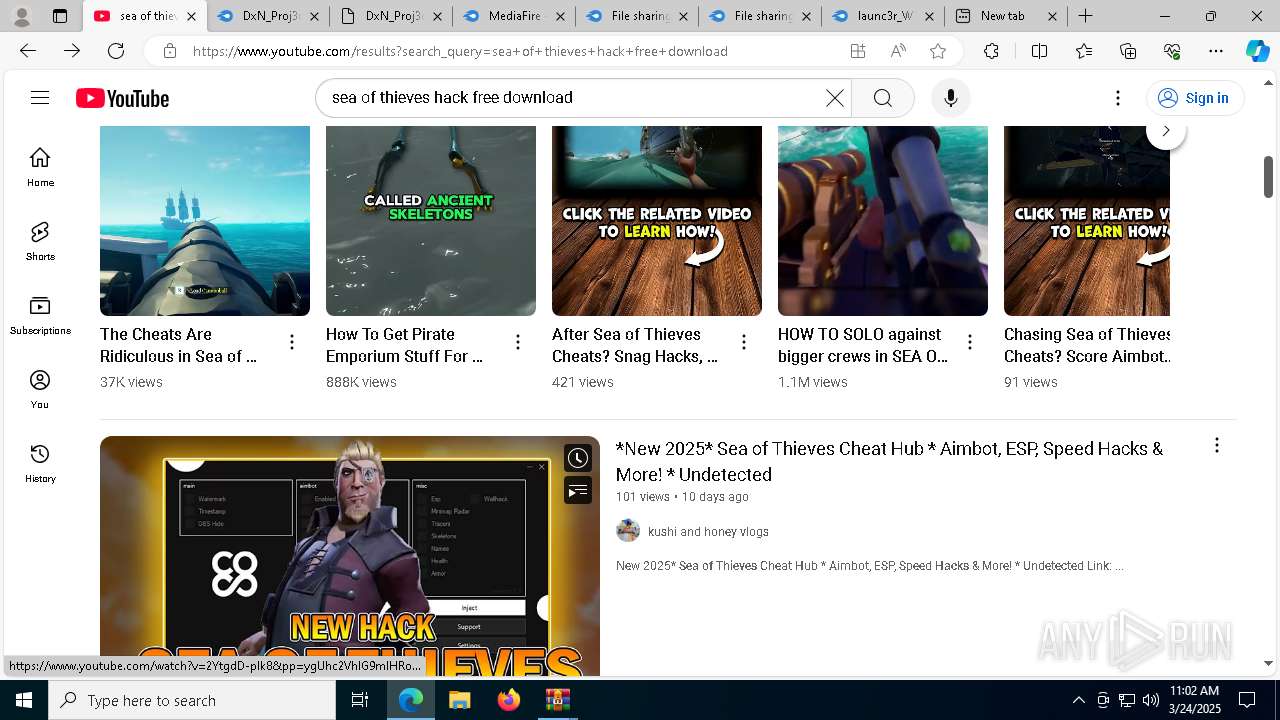The width and height of the screenshot is (1280, 720).
Task: Open options for 'HOW TO SOLO' short
Action: pyautogui.click(x=970, y=343)
